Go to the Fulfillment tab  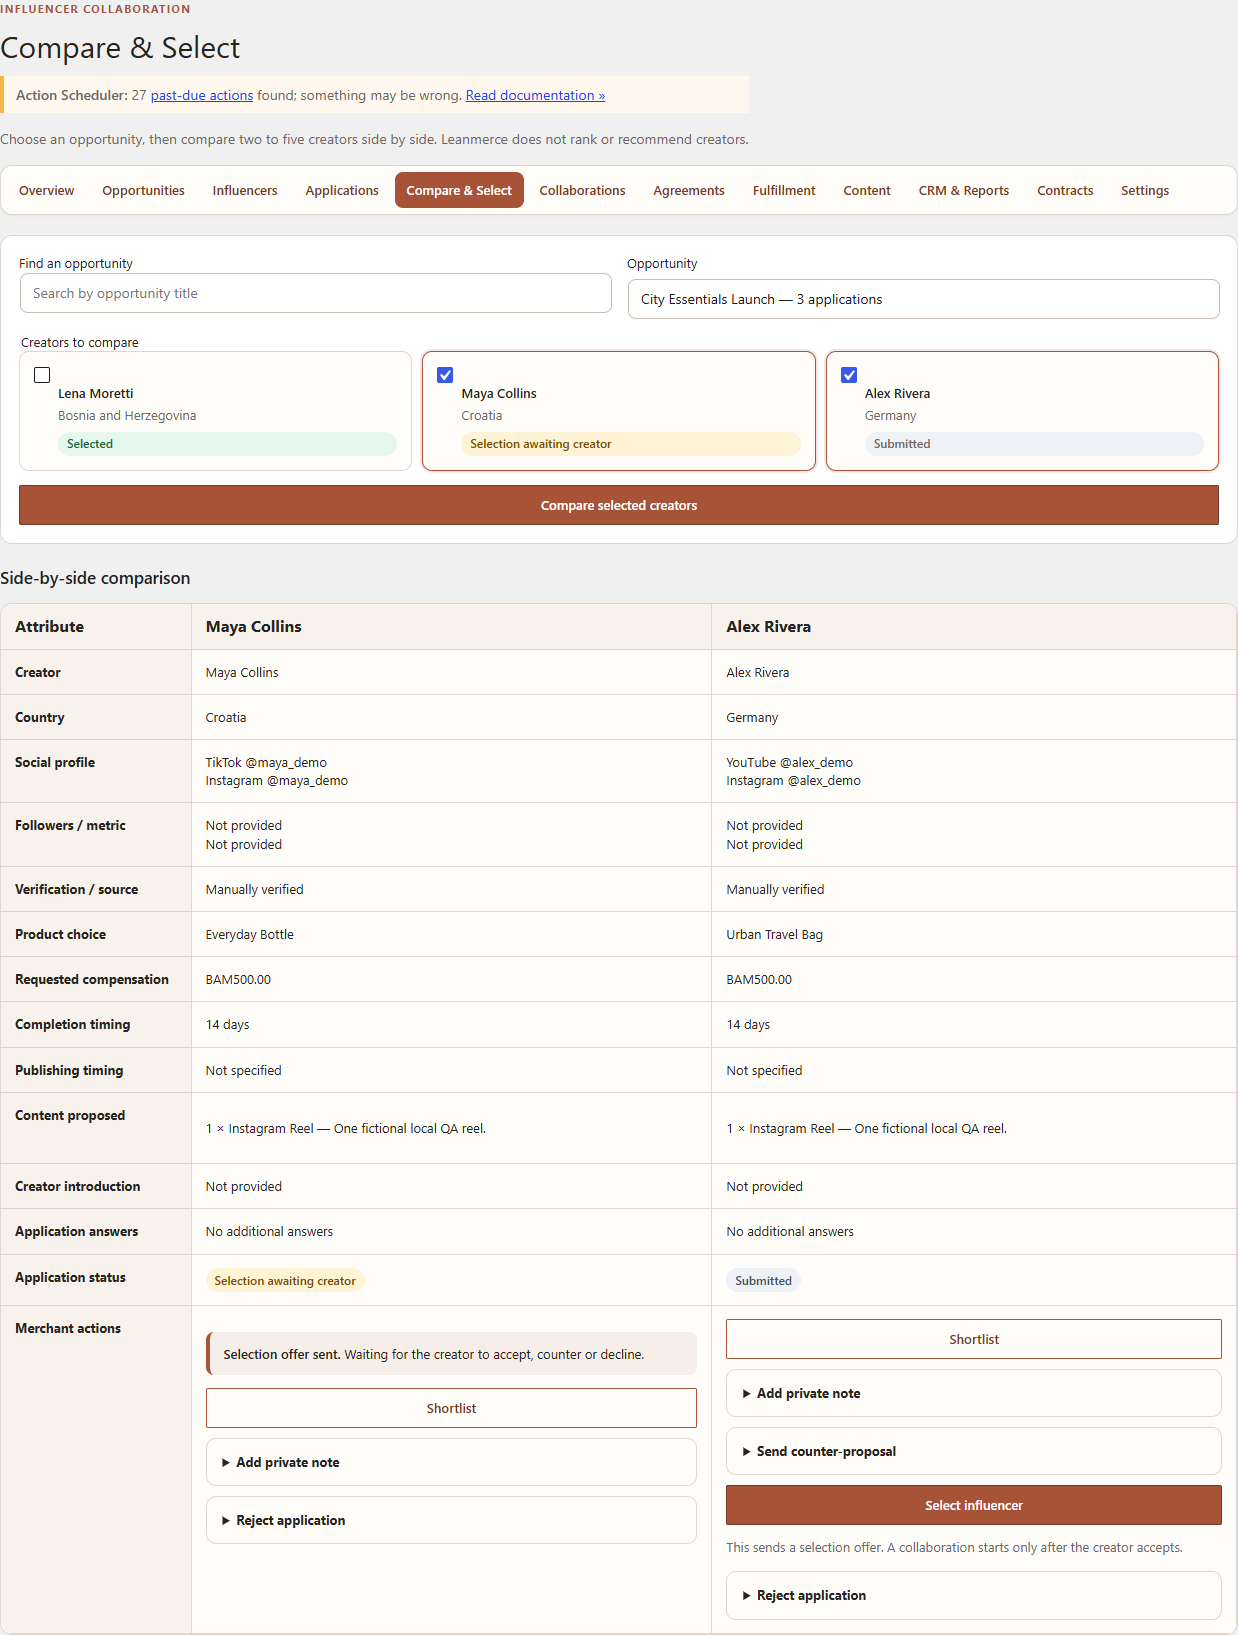pos(784,190)
